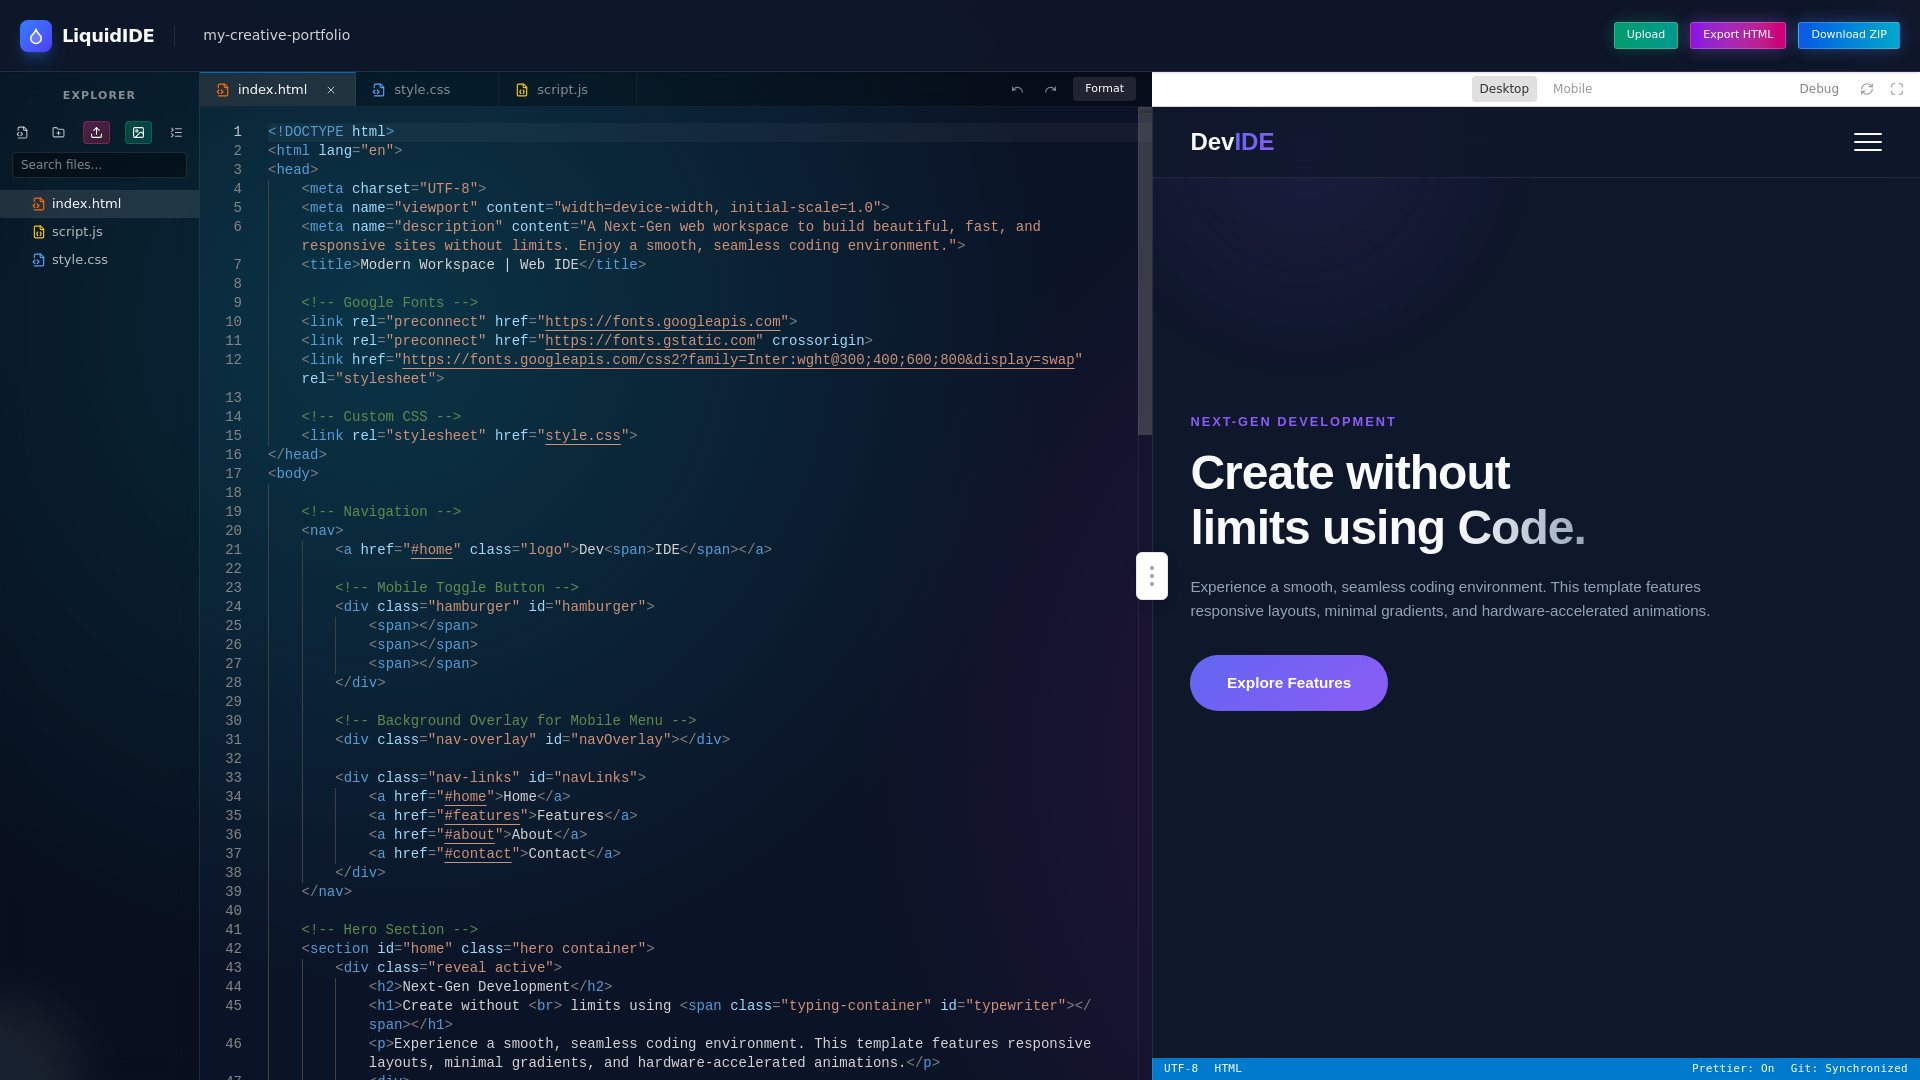1920x1080 pixels.
Task: Click the EXPLORER panel heading
Action: point(99,96)
